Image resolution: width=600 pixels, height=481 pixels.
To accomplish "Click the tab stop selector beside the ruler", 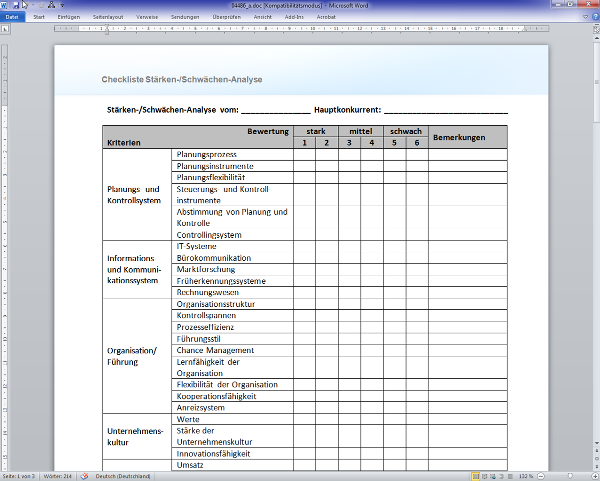I will [5, 29].
